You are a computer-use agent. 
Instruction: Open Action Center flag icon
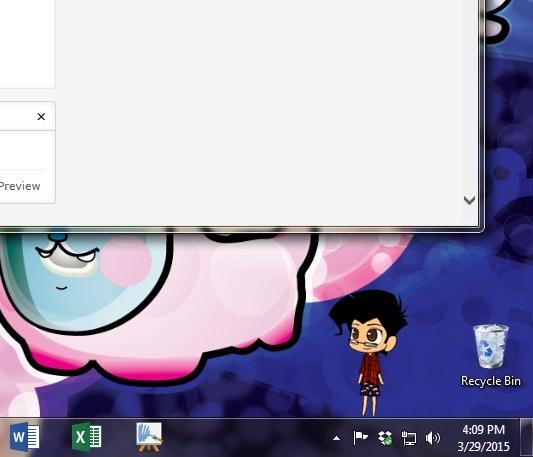click(x=360, y=438)
